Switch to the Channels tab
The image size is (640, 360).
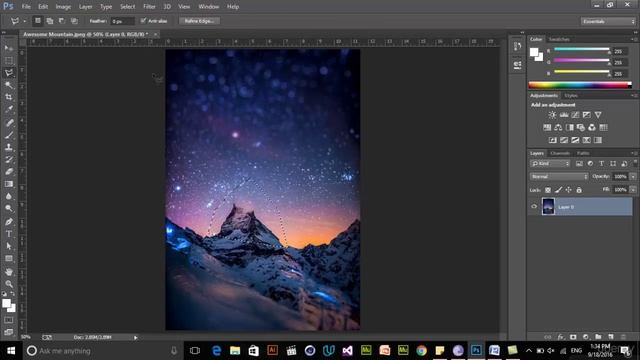pyautogui.click(x=560, y=153)
